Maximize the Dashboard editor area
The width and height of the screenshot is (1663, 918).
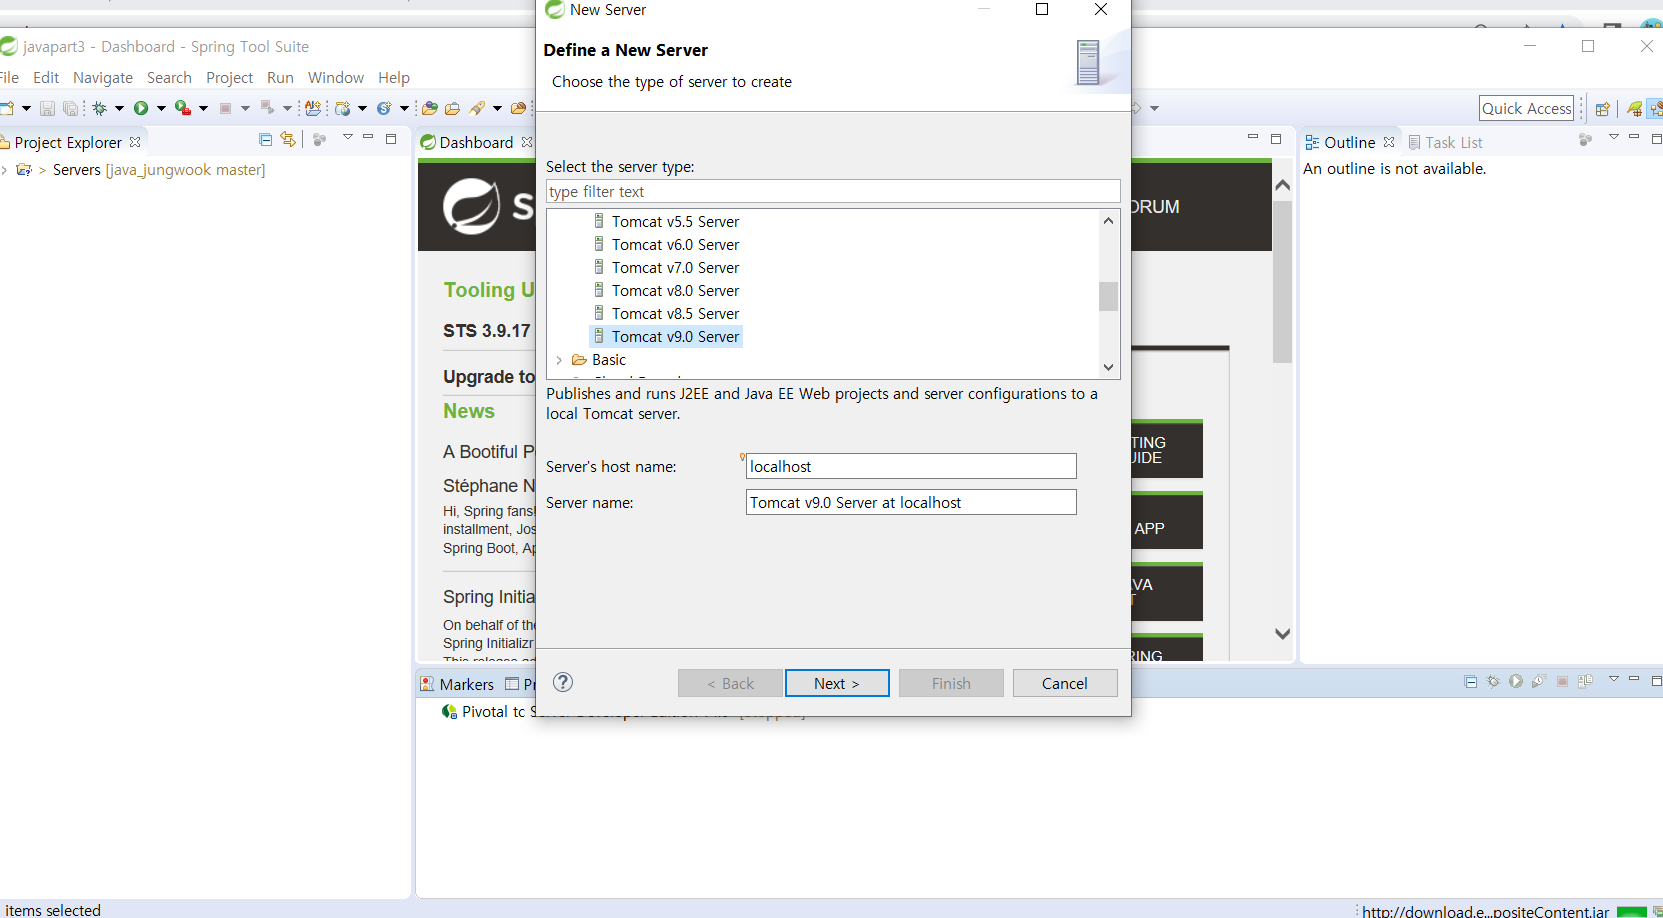(1276, 139)
